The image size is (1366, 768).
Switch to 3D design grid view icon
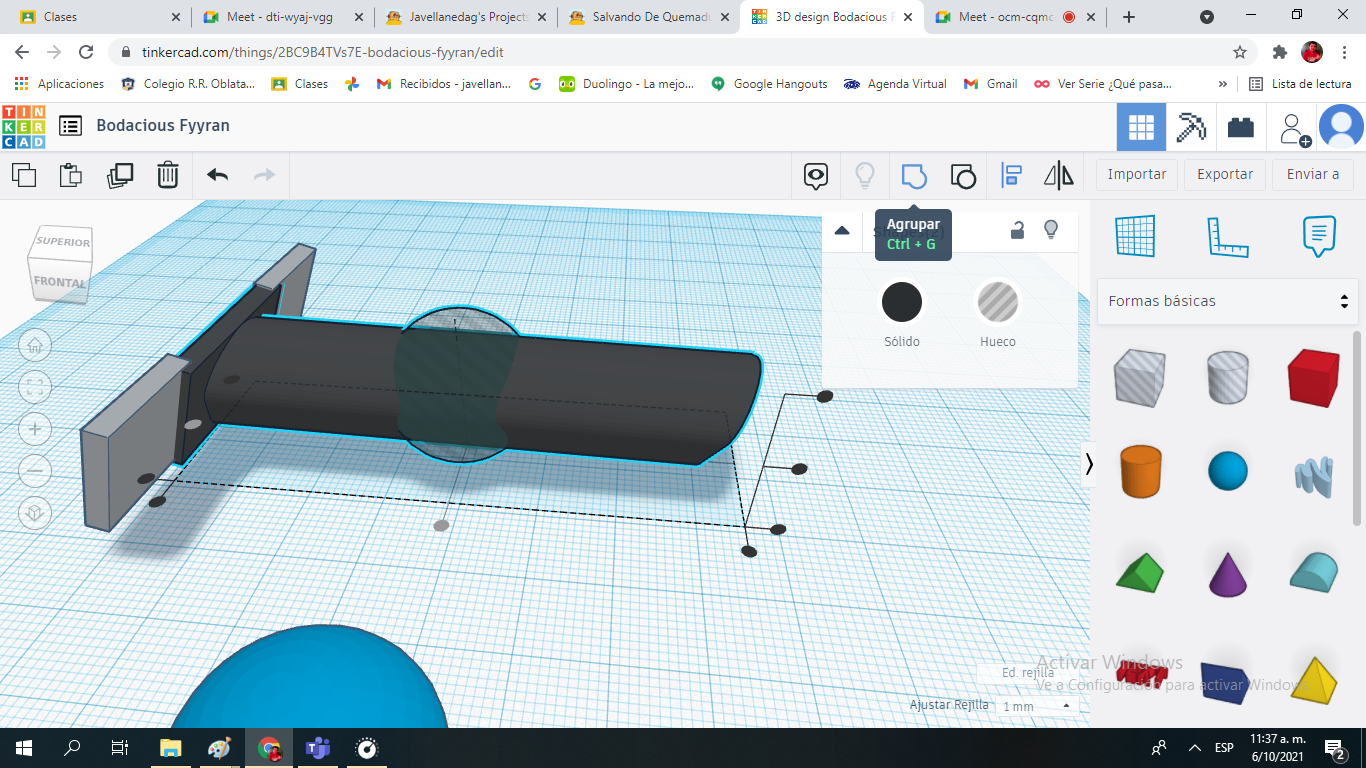[1141, 127]
